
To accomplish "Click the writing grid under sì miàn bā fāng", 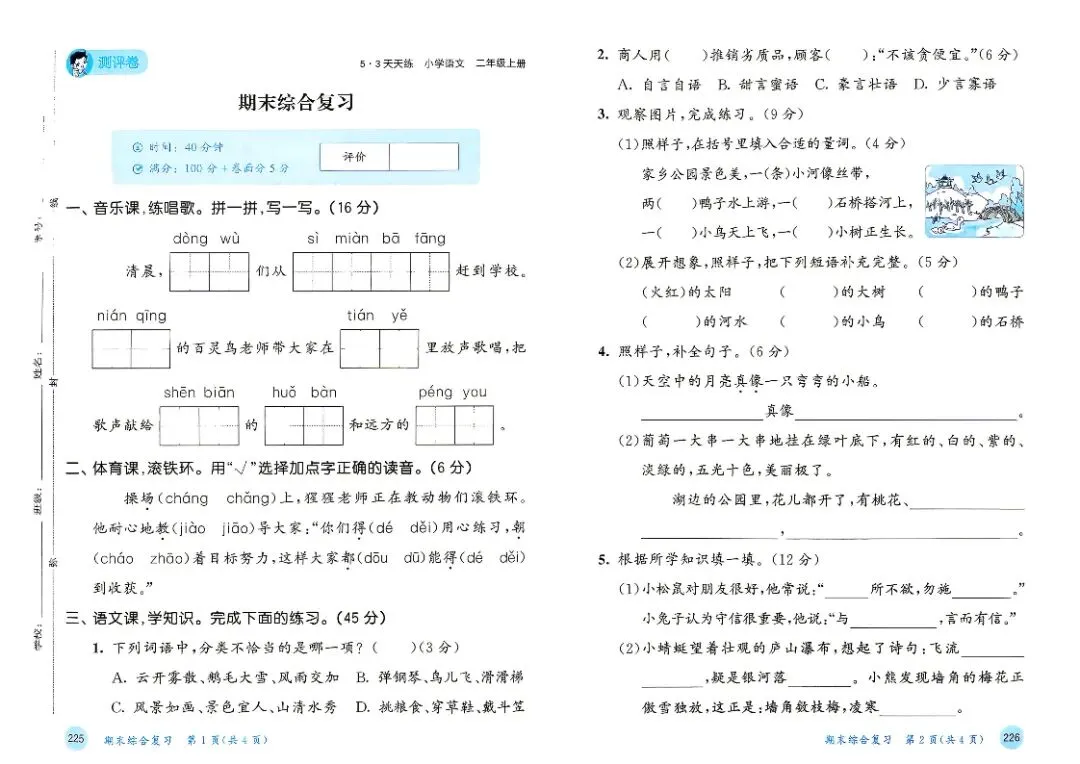I will (x=371, y=271).
